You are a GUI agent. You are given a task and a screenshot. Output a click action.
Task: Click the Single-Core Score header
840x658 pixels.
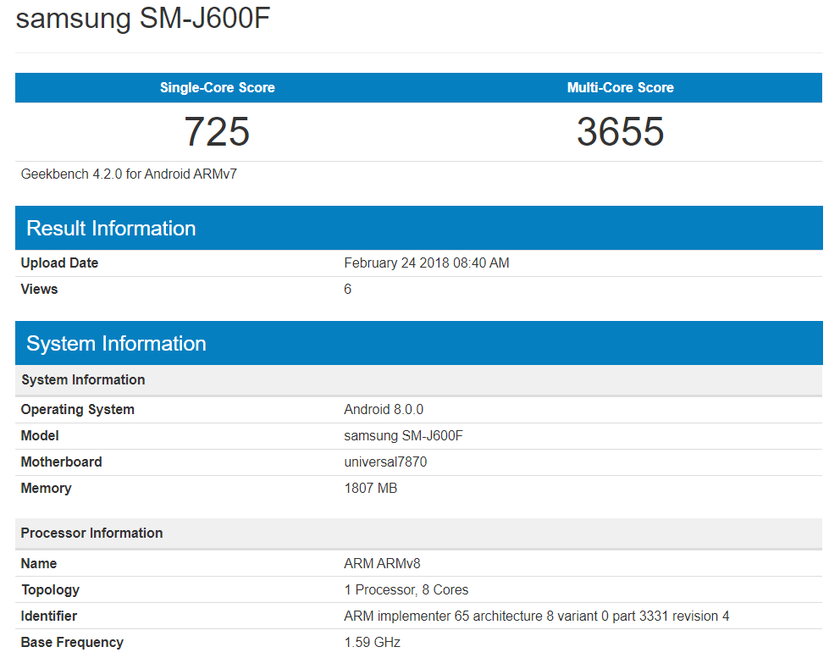click(x=217, y=88)
